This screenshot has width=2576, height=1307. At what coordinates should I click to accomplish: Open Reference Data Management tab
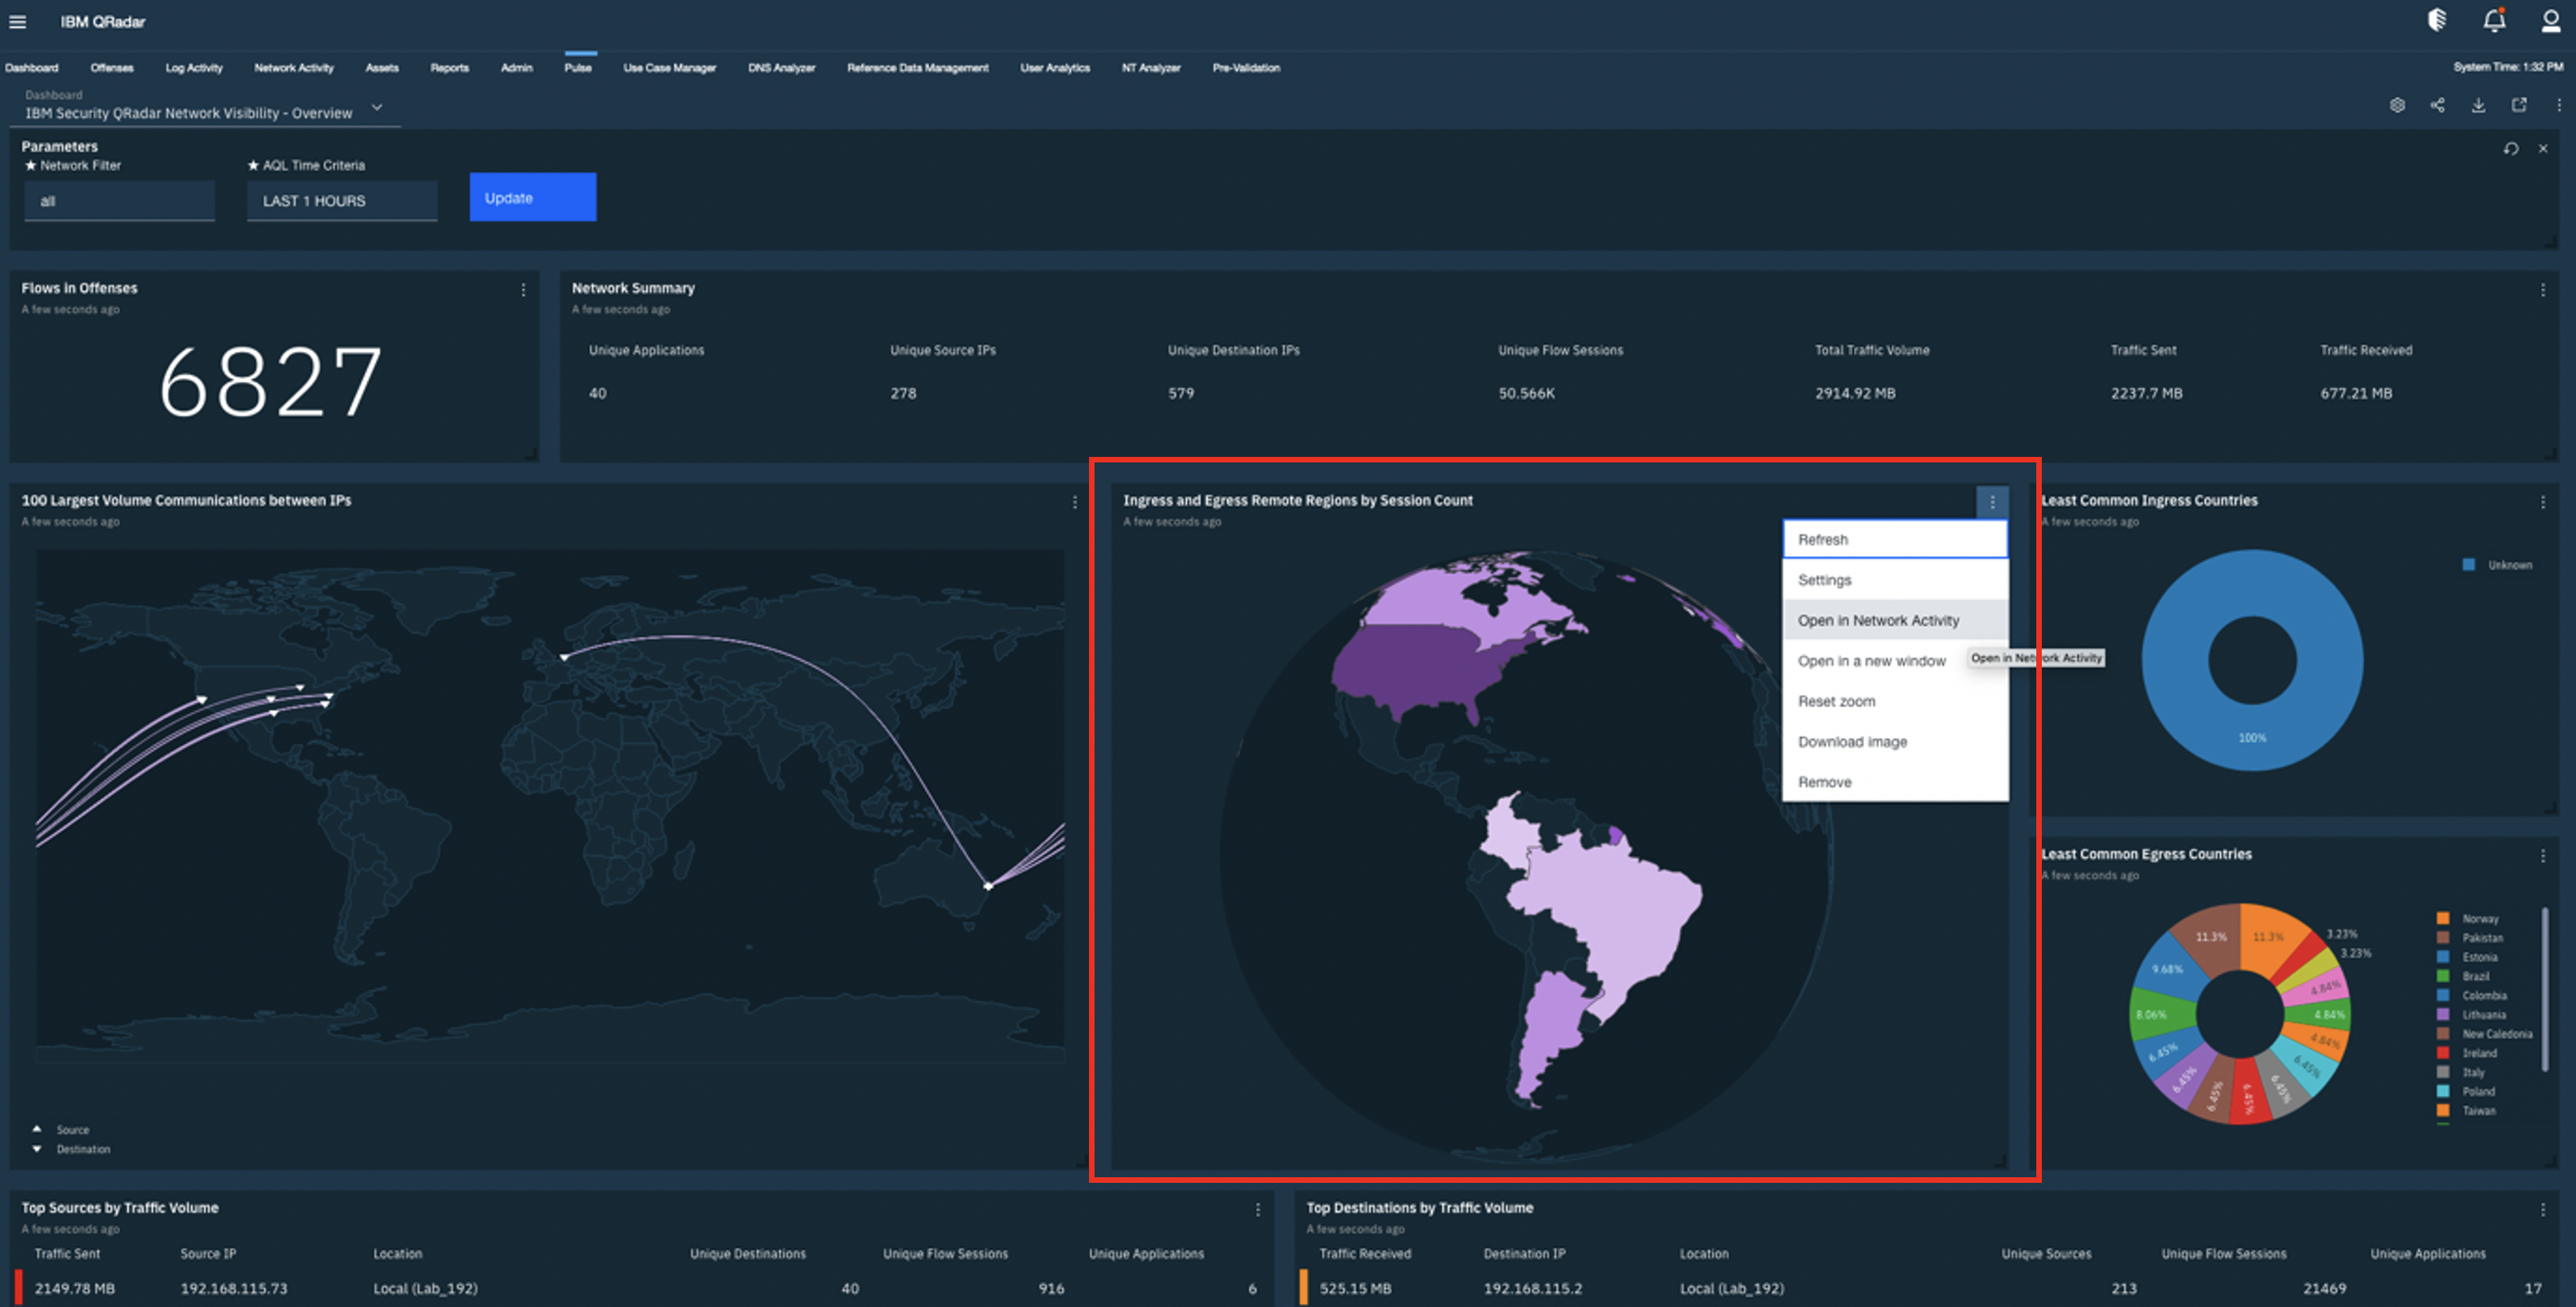pos(918,68)
